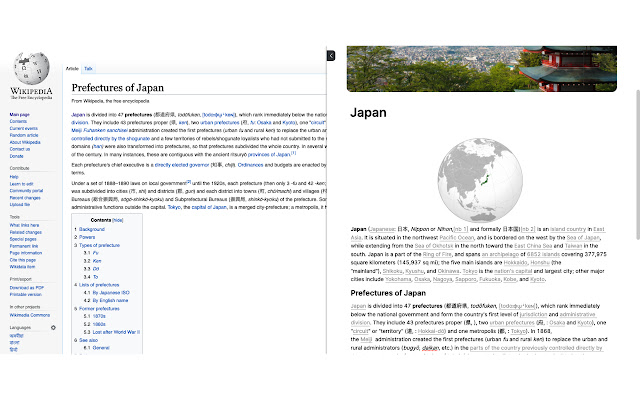Open By English name in Contents

[x=110, y=300]
